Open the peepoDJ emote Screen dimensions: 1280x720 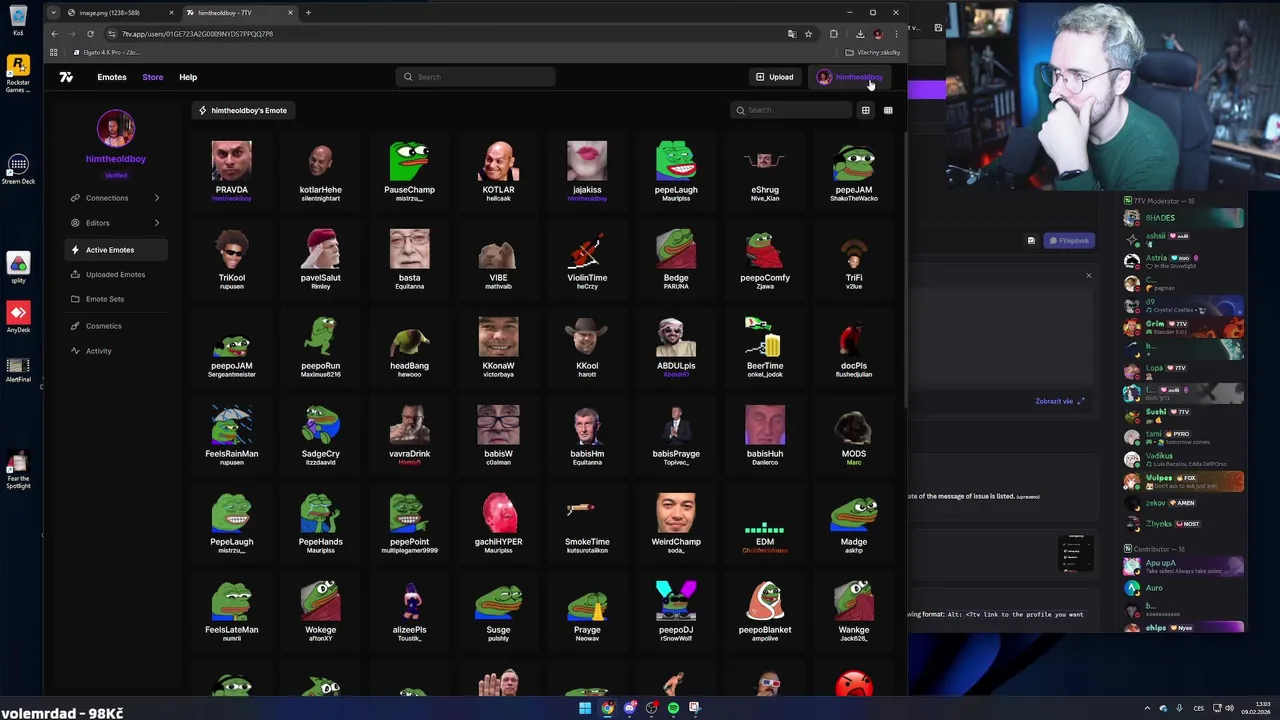coord(676,611)
